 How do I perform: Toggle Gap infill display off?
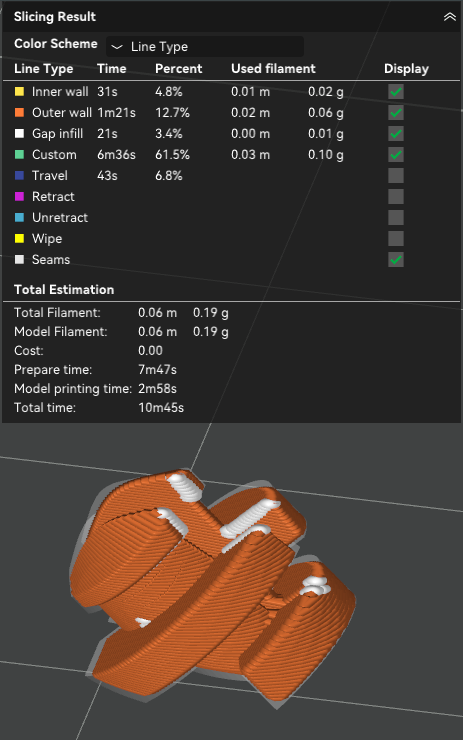(396, 134)
